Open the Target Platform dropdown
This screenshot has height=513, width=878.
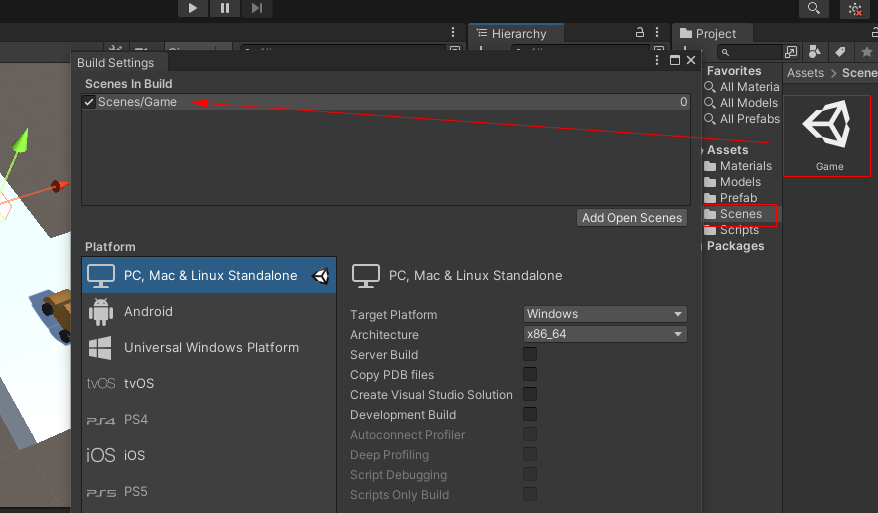coord(605,314)
